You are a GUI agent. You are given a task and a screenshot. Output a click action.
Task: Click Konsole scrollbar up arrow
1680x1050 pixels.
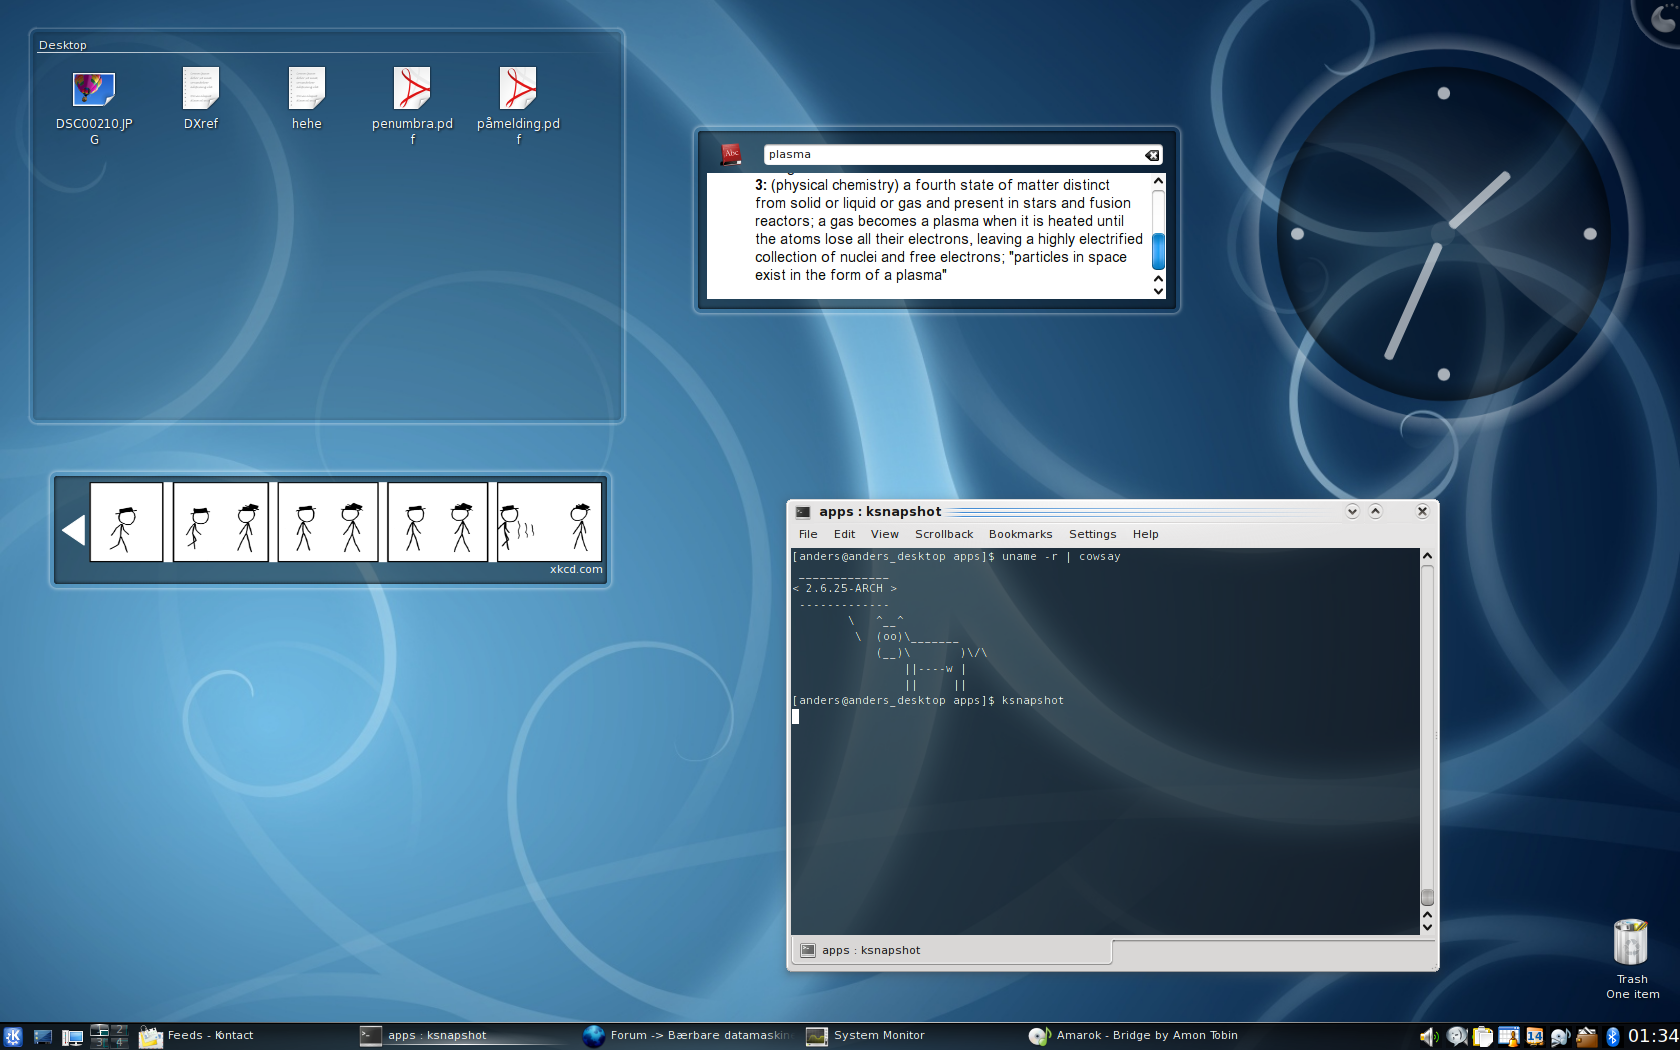tap(1428, 555)
